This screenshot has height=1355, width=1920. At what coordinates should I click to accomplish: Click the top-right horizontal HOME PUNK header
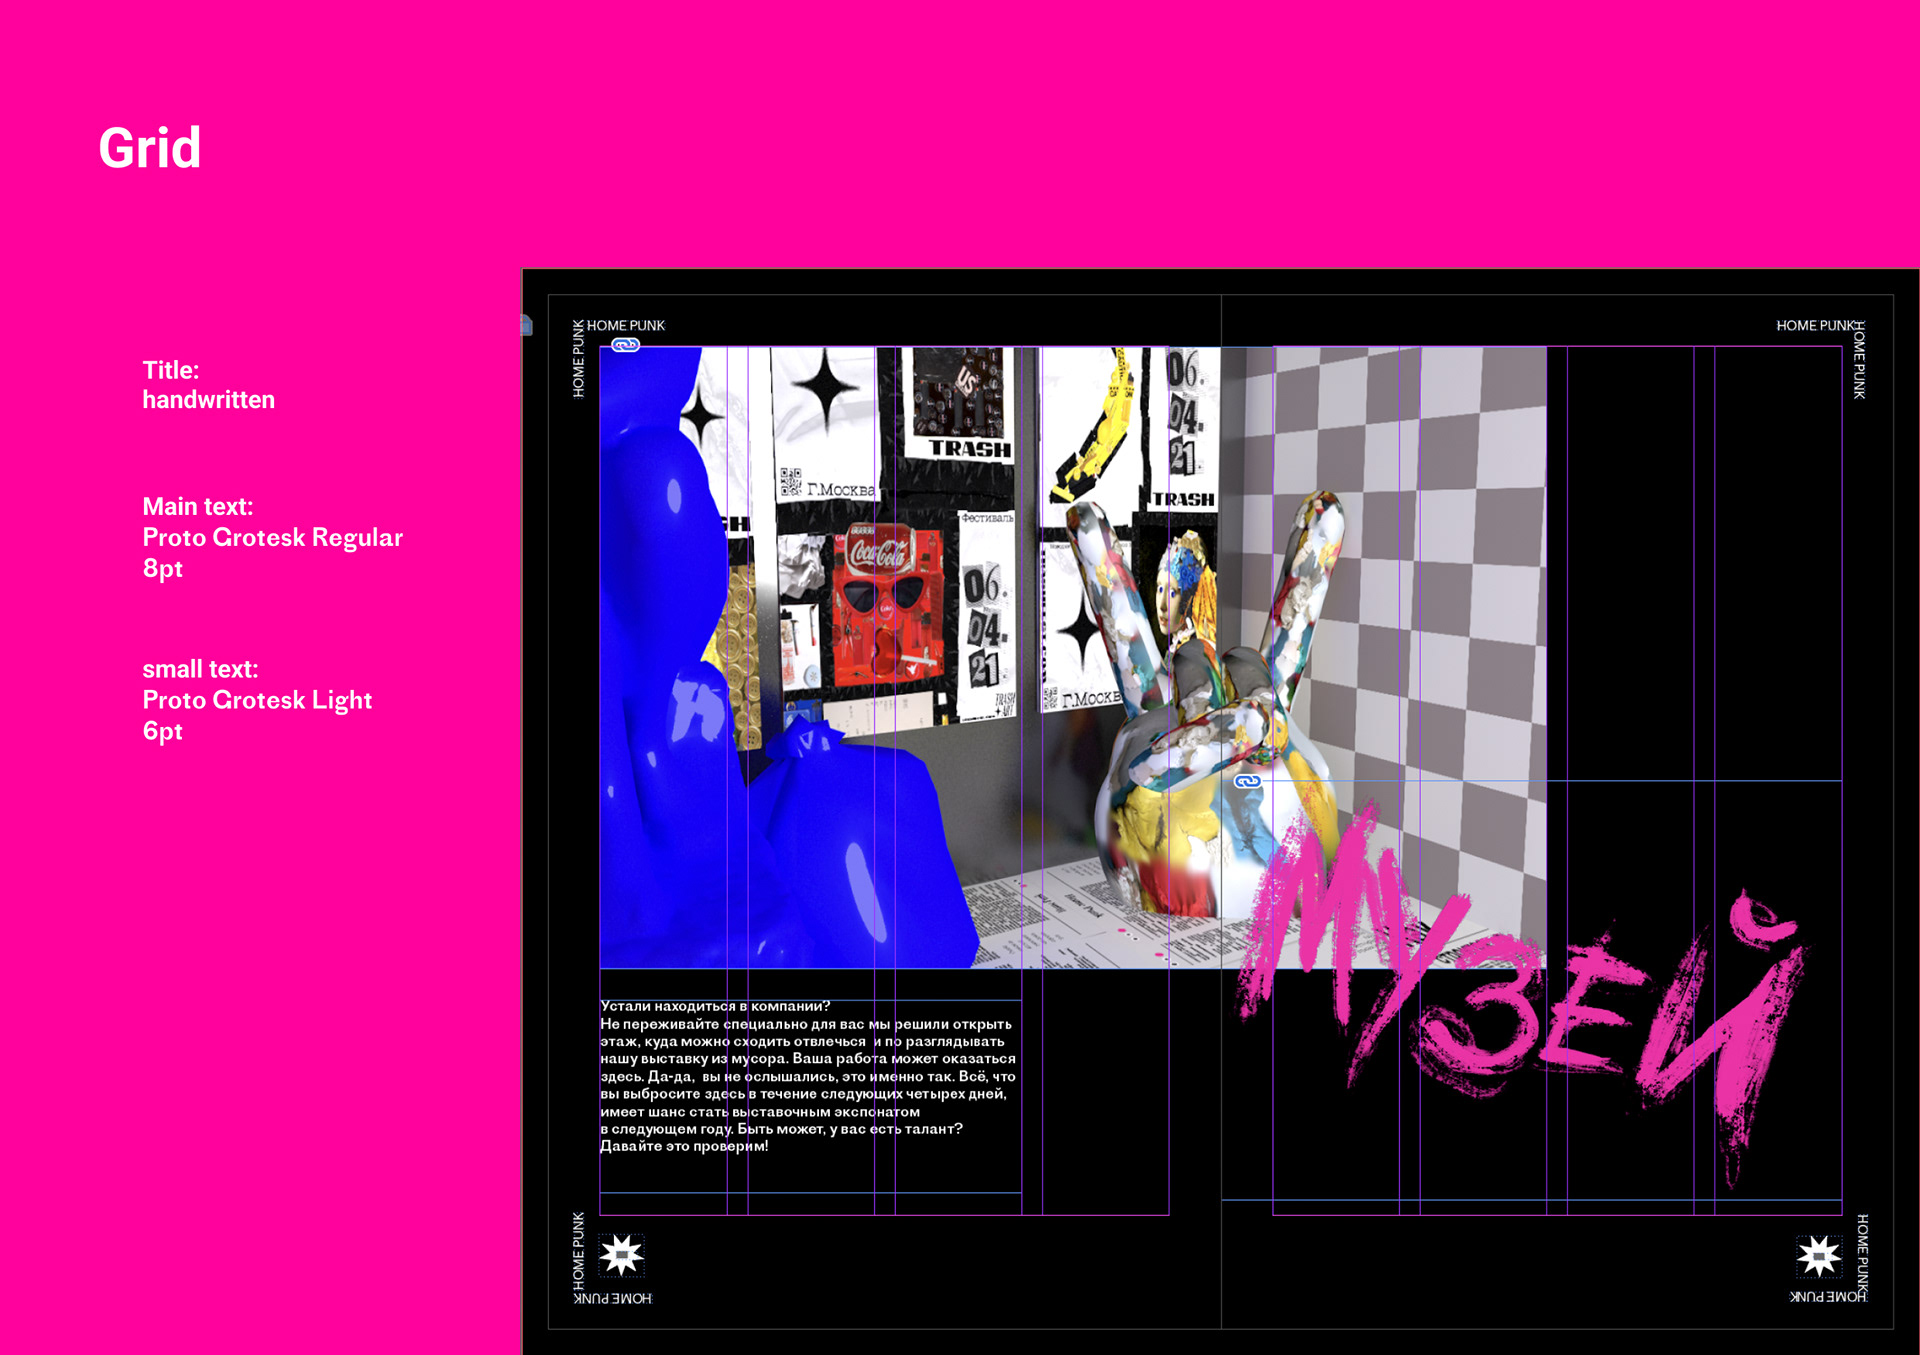pos(1814,326)
